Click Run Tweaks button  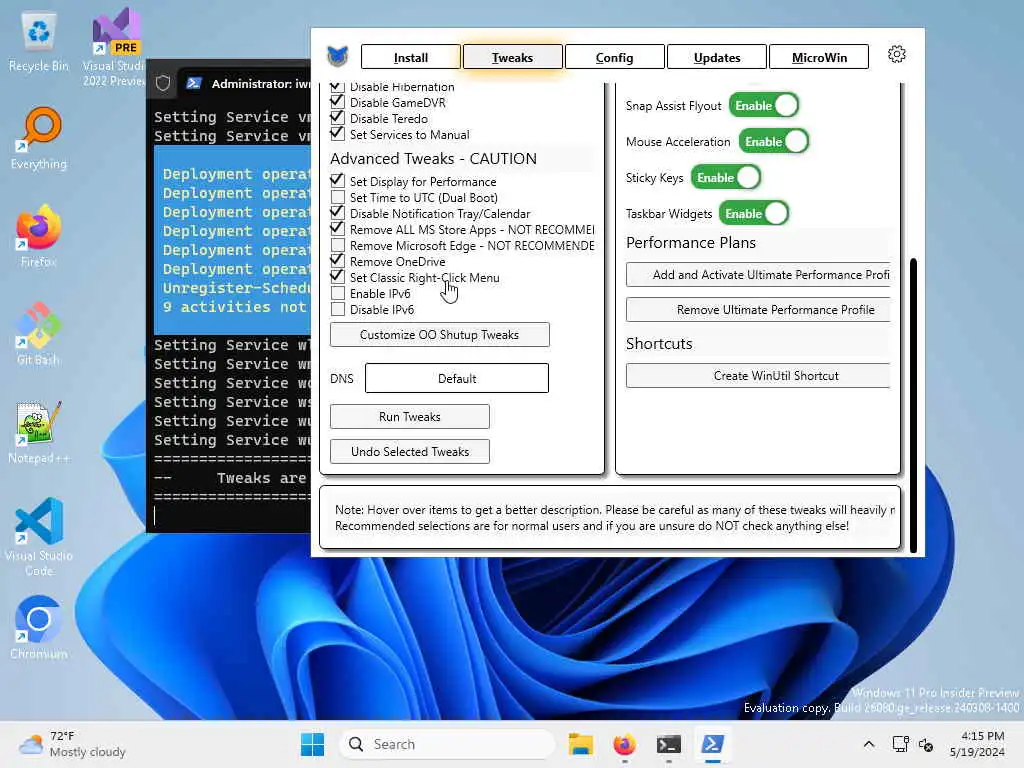point(409,417)
